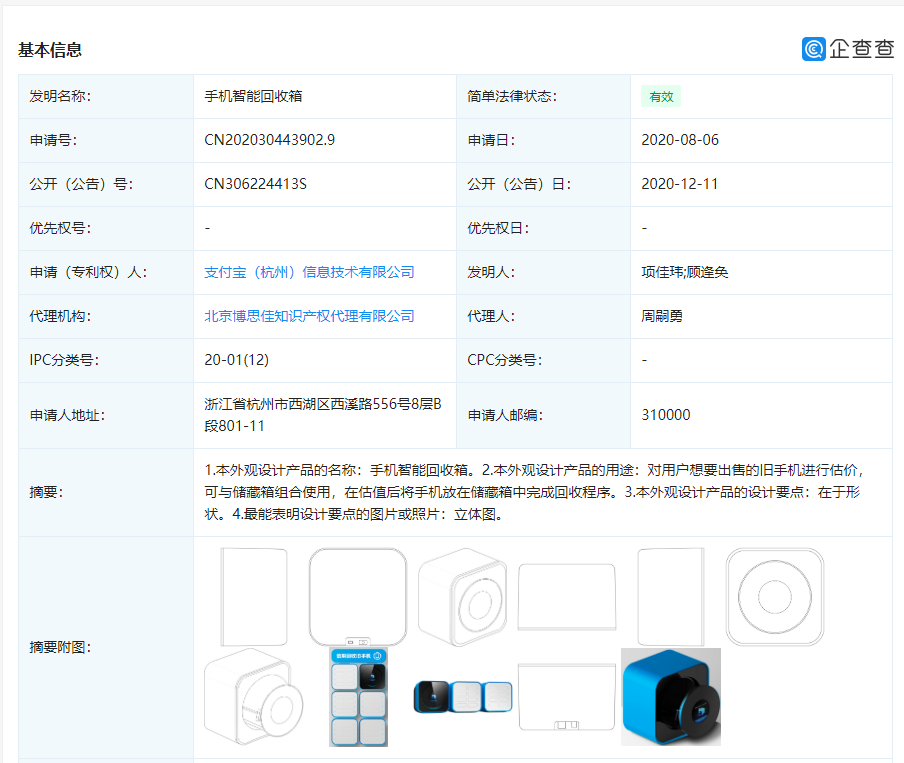Click inventor names 项佳玮;顾逢奂
This screenshot has width=904, height=763.
[x=684, y=272]
